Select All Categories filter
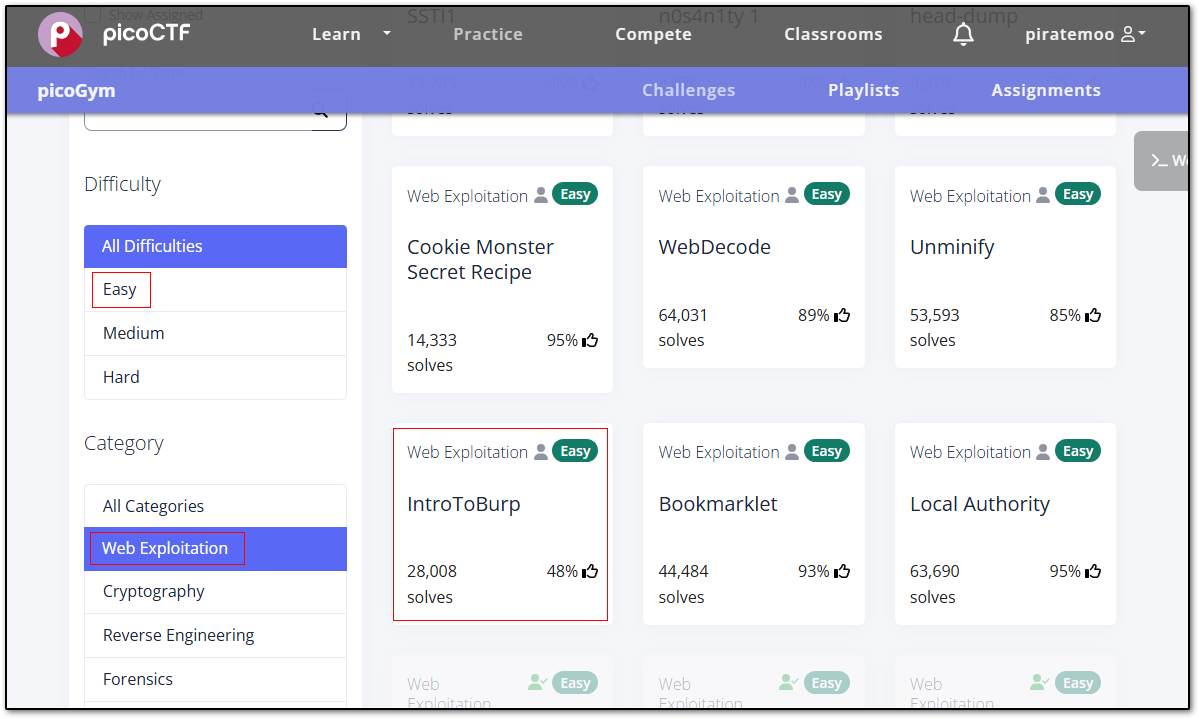The height and width of the screenshot is (719, 1199). click(x=216, y=506)
